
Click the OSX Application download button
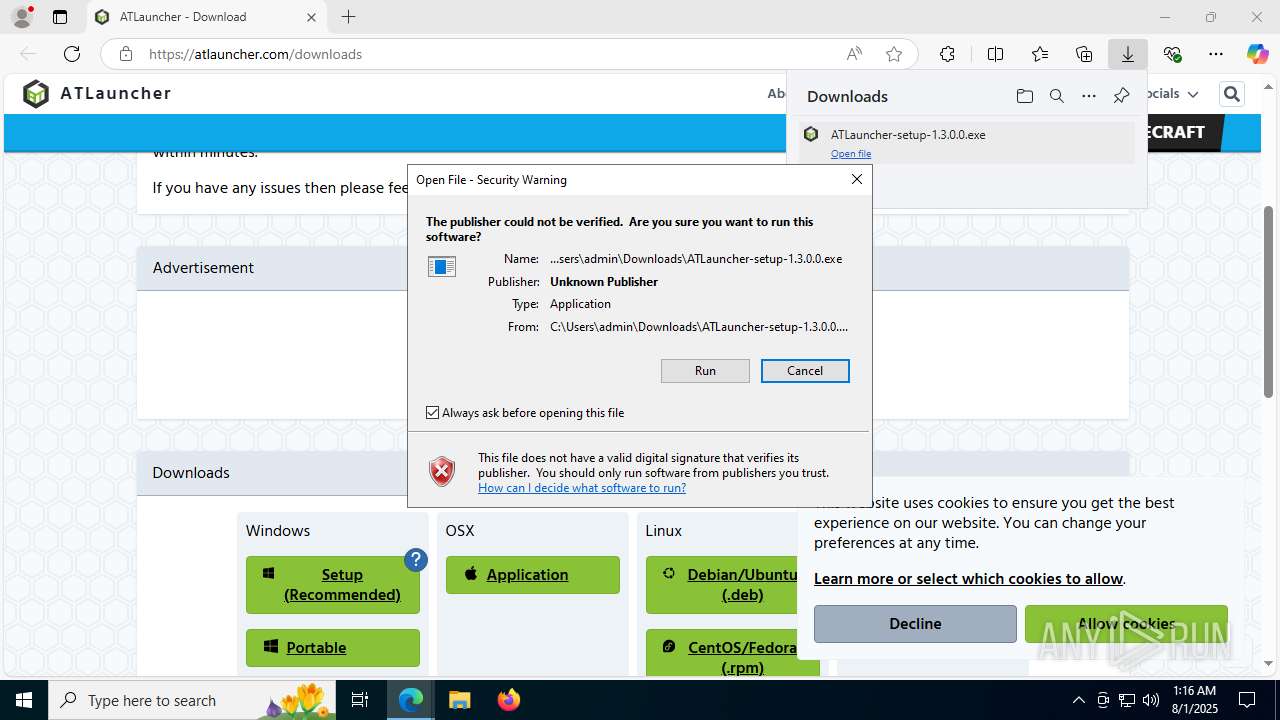click(x=533, y=575)
